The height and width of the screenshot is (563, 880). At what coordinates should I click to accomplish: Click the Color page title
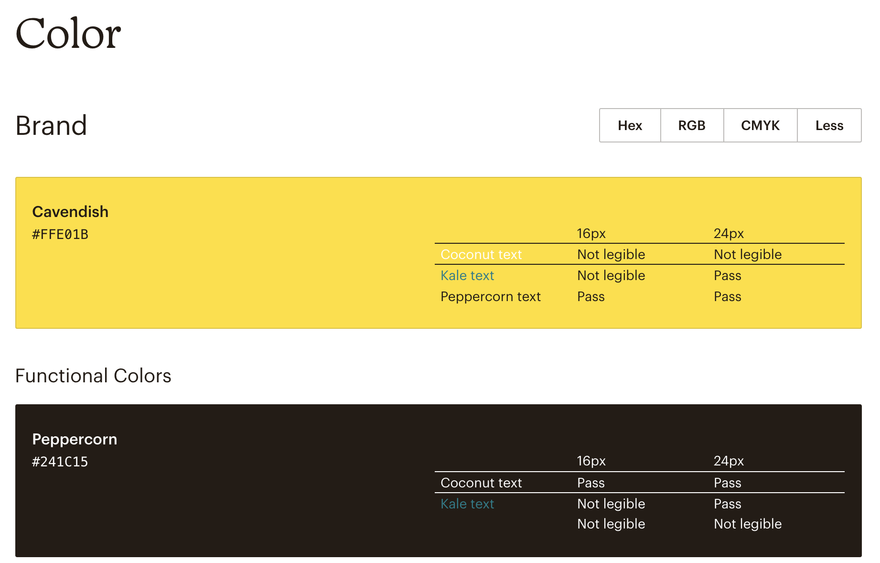68,34
